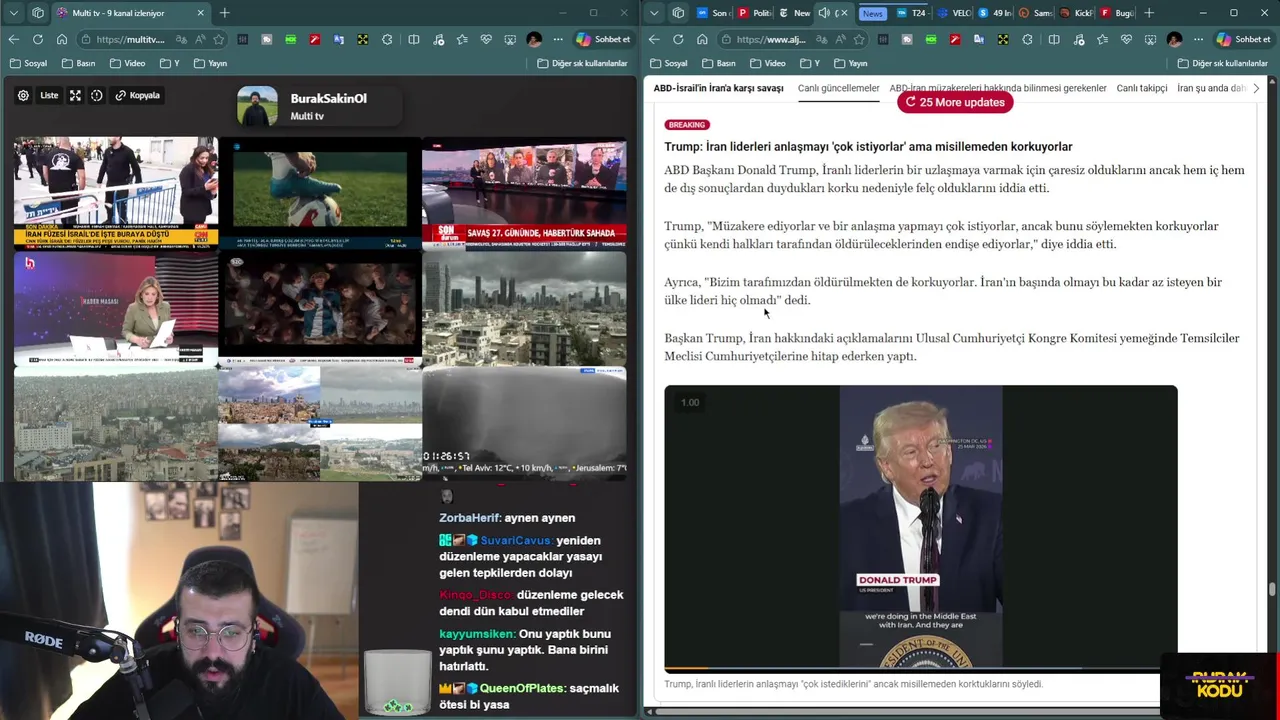Click Kopyala link-copy button
Viewport: 1280px width, 720px height.
point(137,96)
